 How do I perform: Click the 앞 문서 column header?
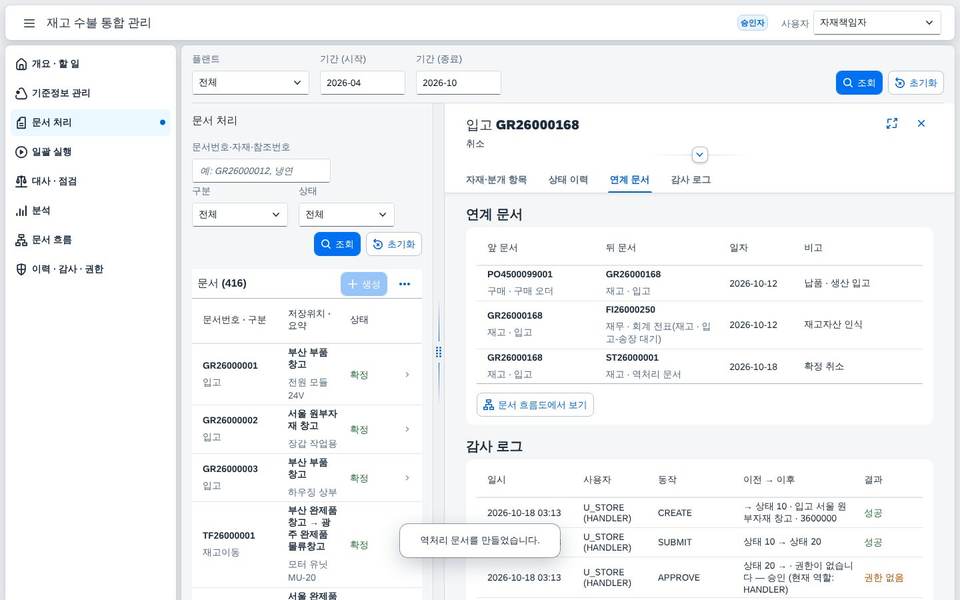point(502,248)
